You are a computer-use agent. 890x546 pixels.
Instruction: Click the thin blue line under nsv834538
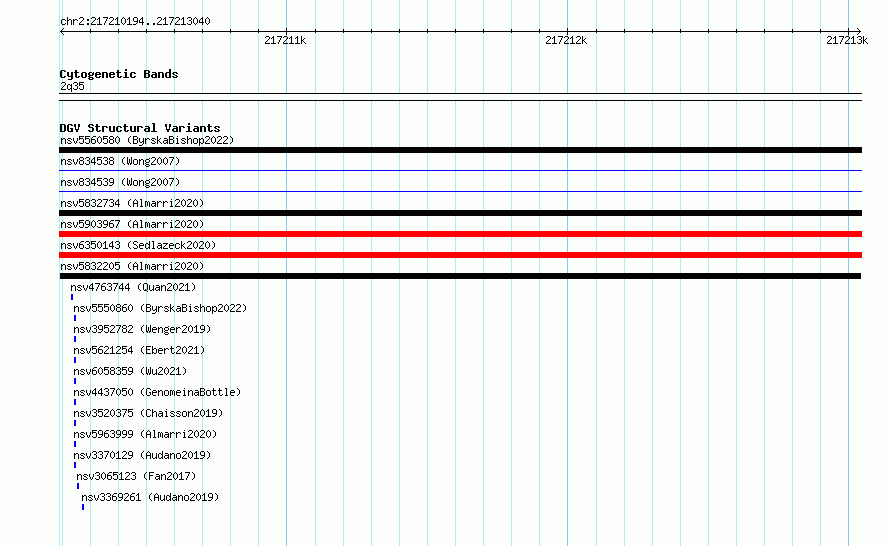point(460,170)
